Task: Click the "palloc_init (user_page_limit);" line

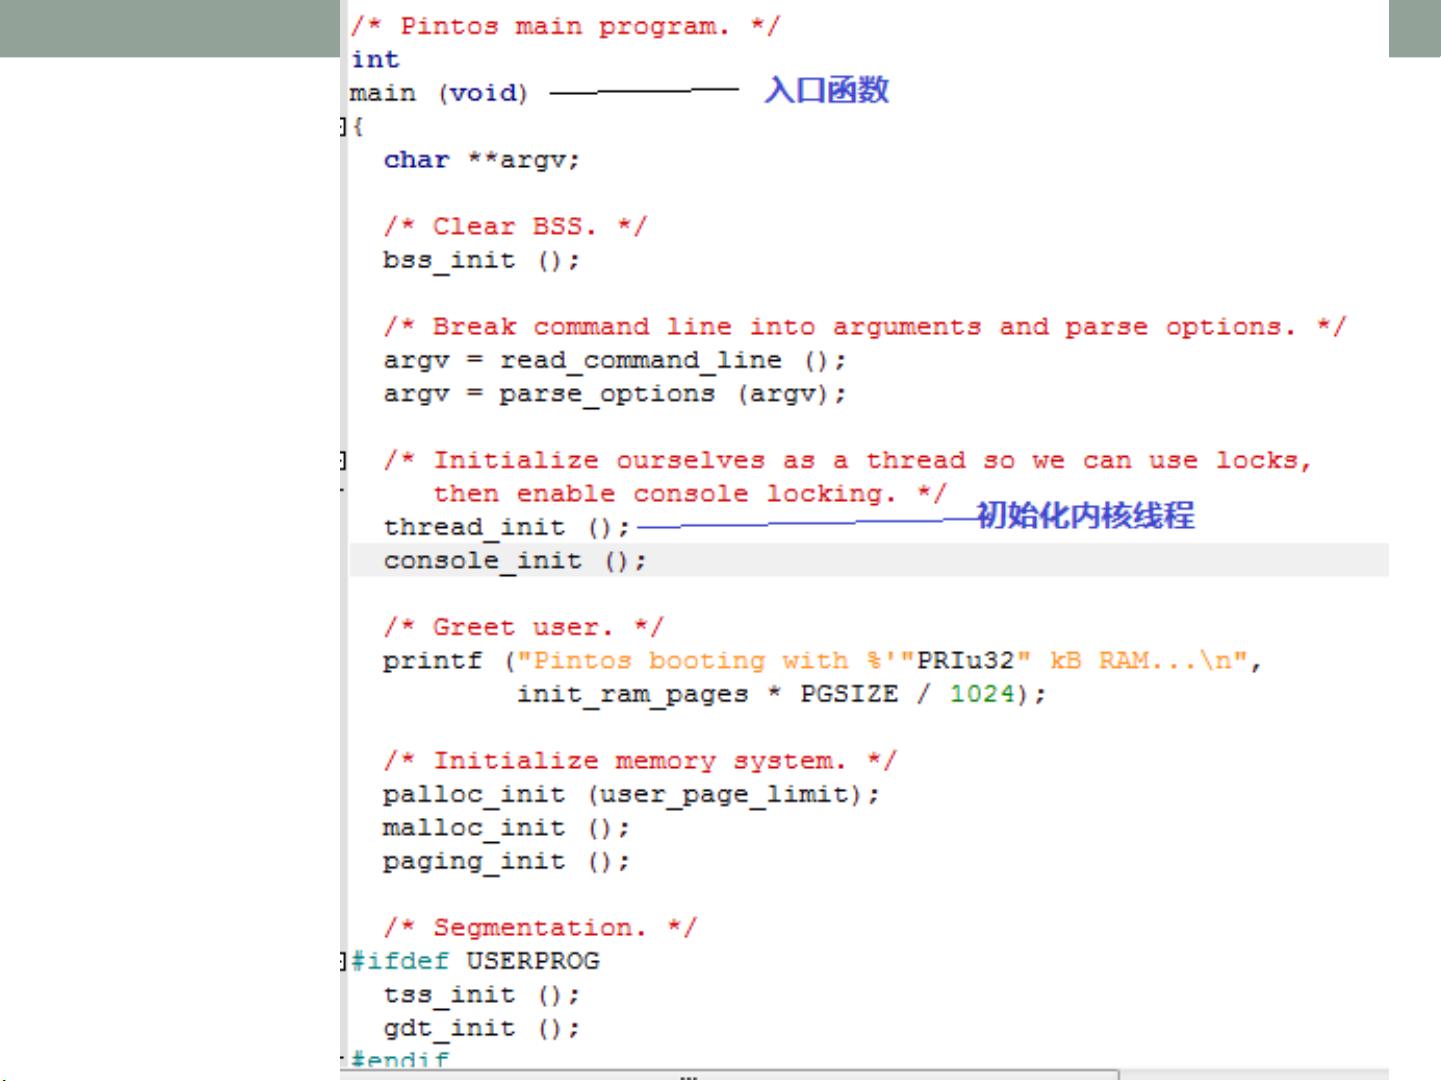Action: [x=631, y=795]
